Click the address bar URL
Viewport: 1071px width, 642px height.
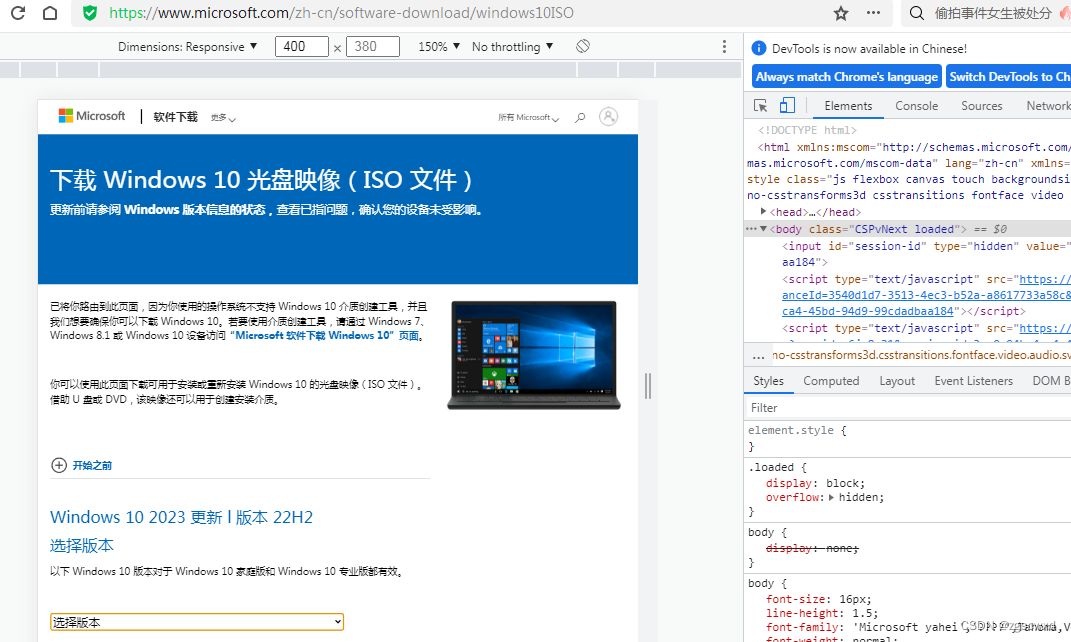pos(342,13)
